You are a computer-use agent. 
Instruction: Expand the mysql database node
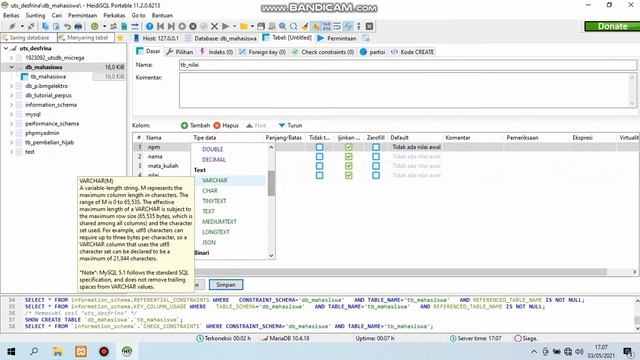click(11, 114)
